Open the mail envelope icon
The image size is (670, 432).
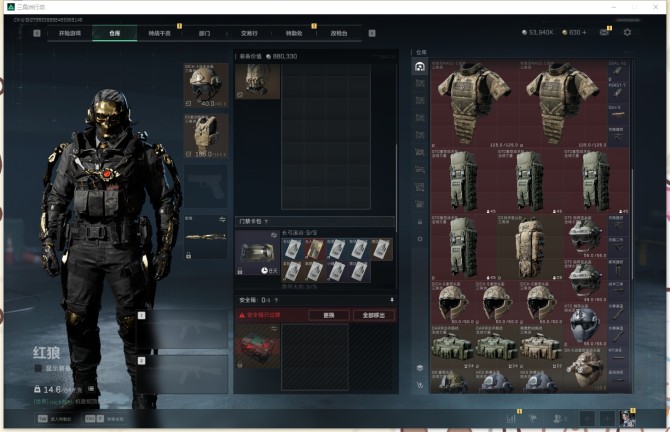604,32
